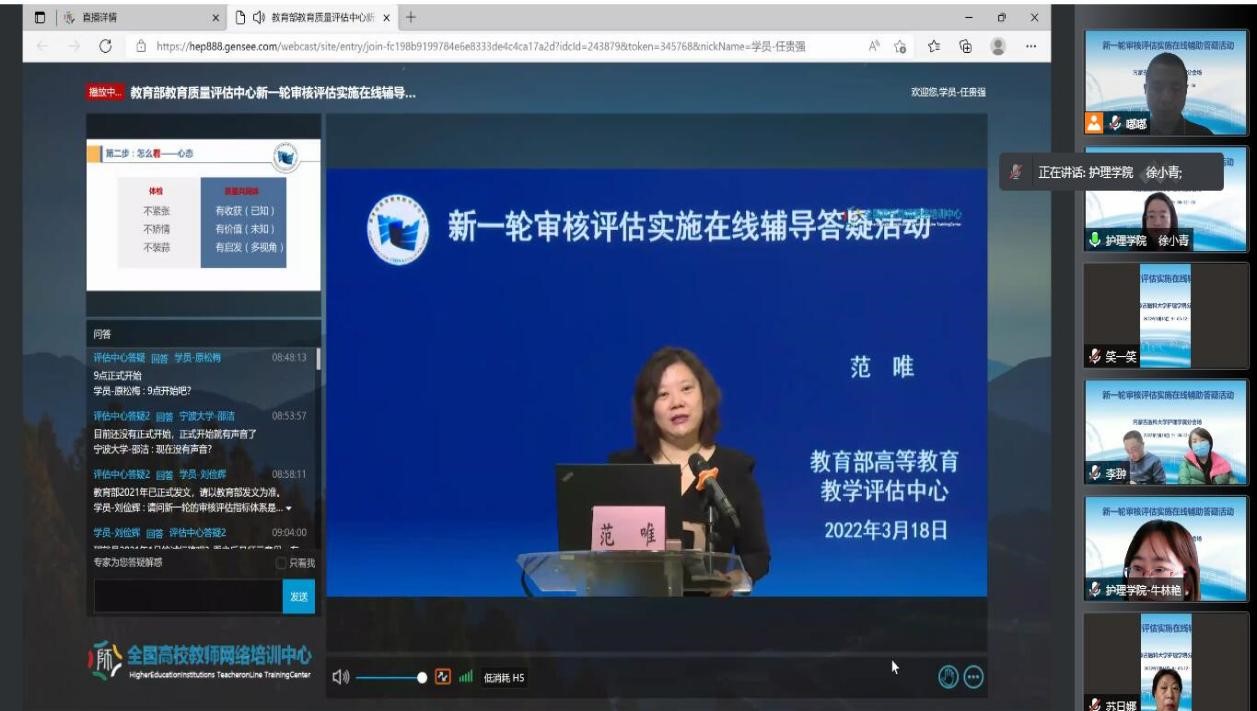Viewport: 1257px width, 711px height.
Task: Add this page to favorites star icon
Action: pos(933,46)
